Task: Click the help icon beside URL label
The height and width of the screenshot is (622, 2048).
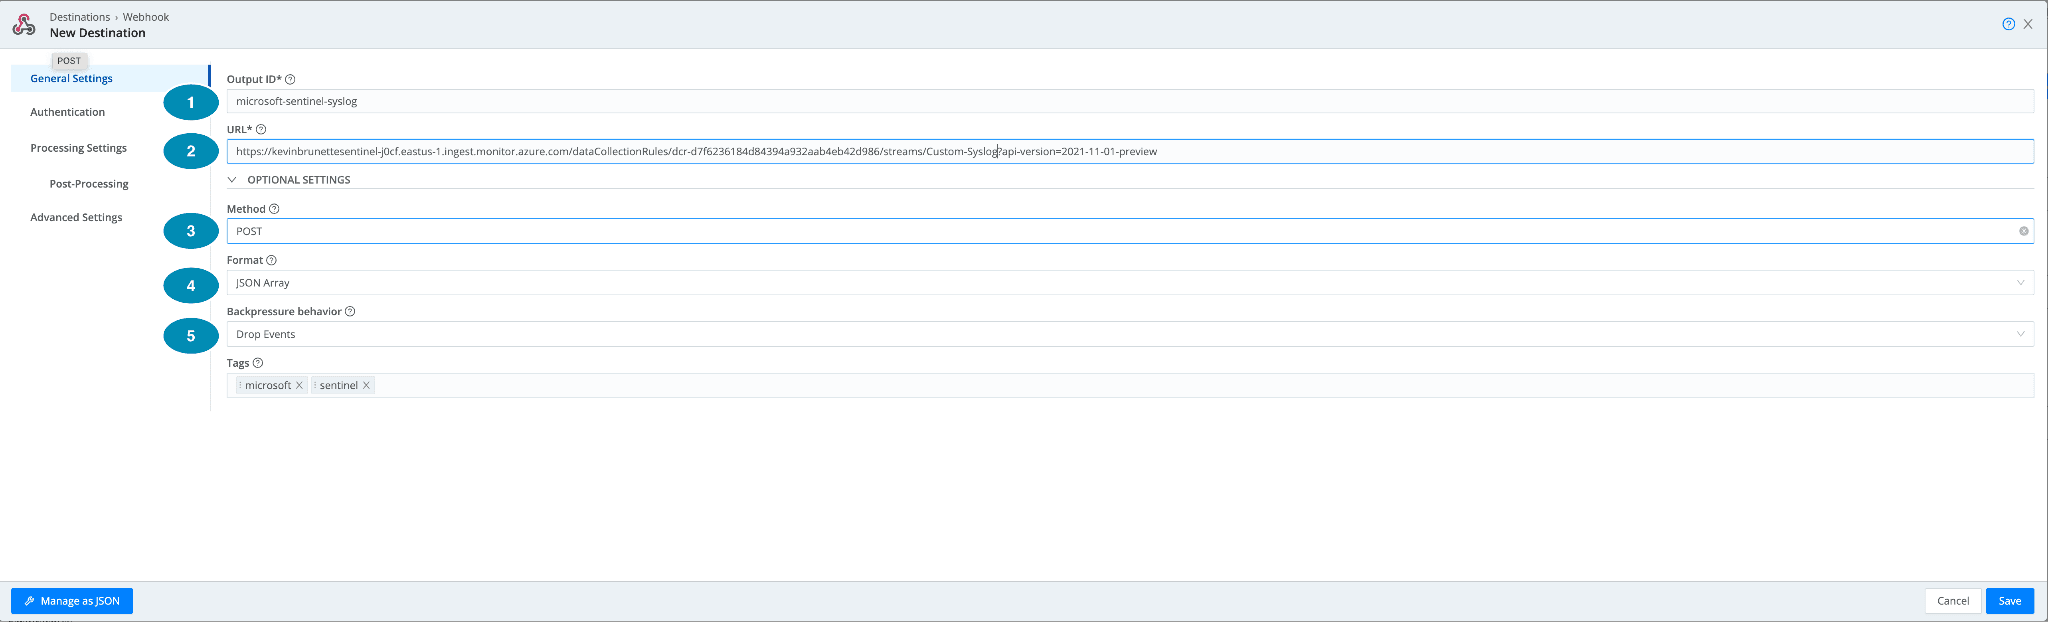Action: pos(261,129)
